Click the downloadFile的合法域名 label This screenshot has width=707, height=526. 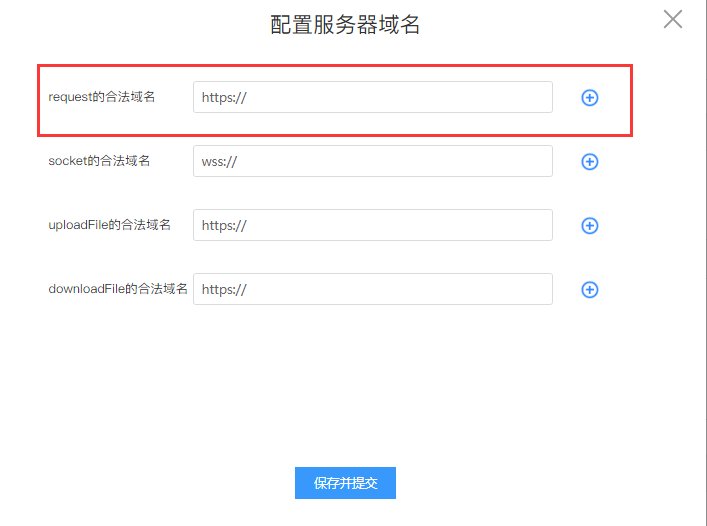tap(118, 289)
